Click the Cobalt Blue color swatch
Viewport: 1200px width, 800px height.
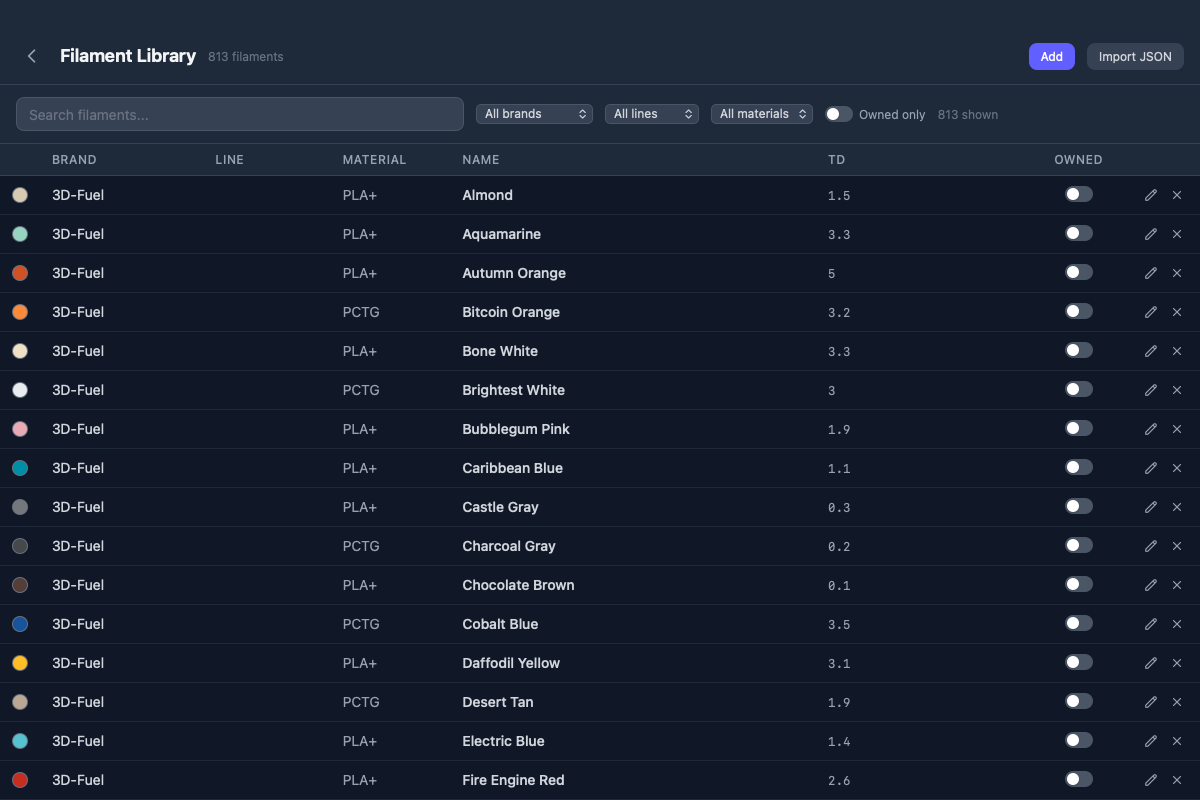pos(20,624)
